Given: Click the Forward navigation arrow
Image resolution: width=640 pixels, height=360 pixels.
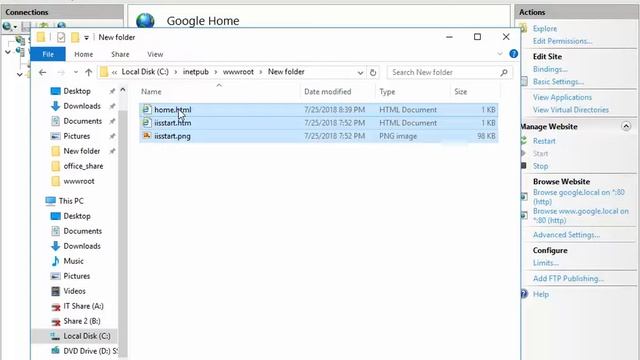Looking at the screenshot, I should click(x=61, y=72).
